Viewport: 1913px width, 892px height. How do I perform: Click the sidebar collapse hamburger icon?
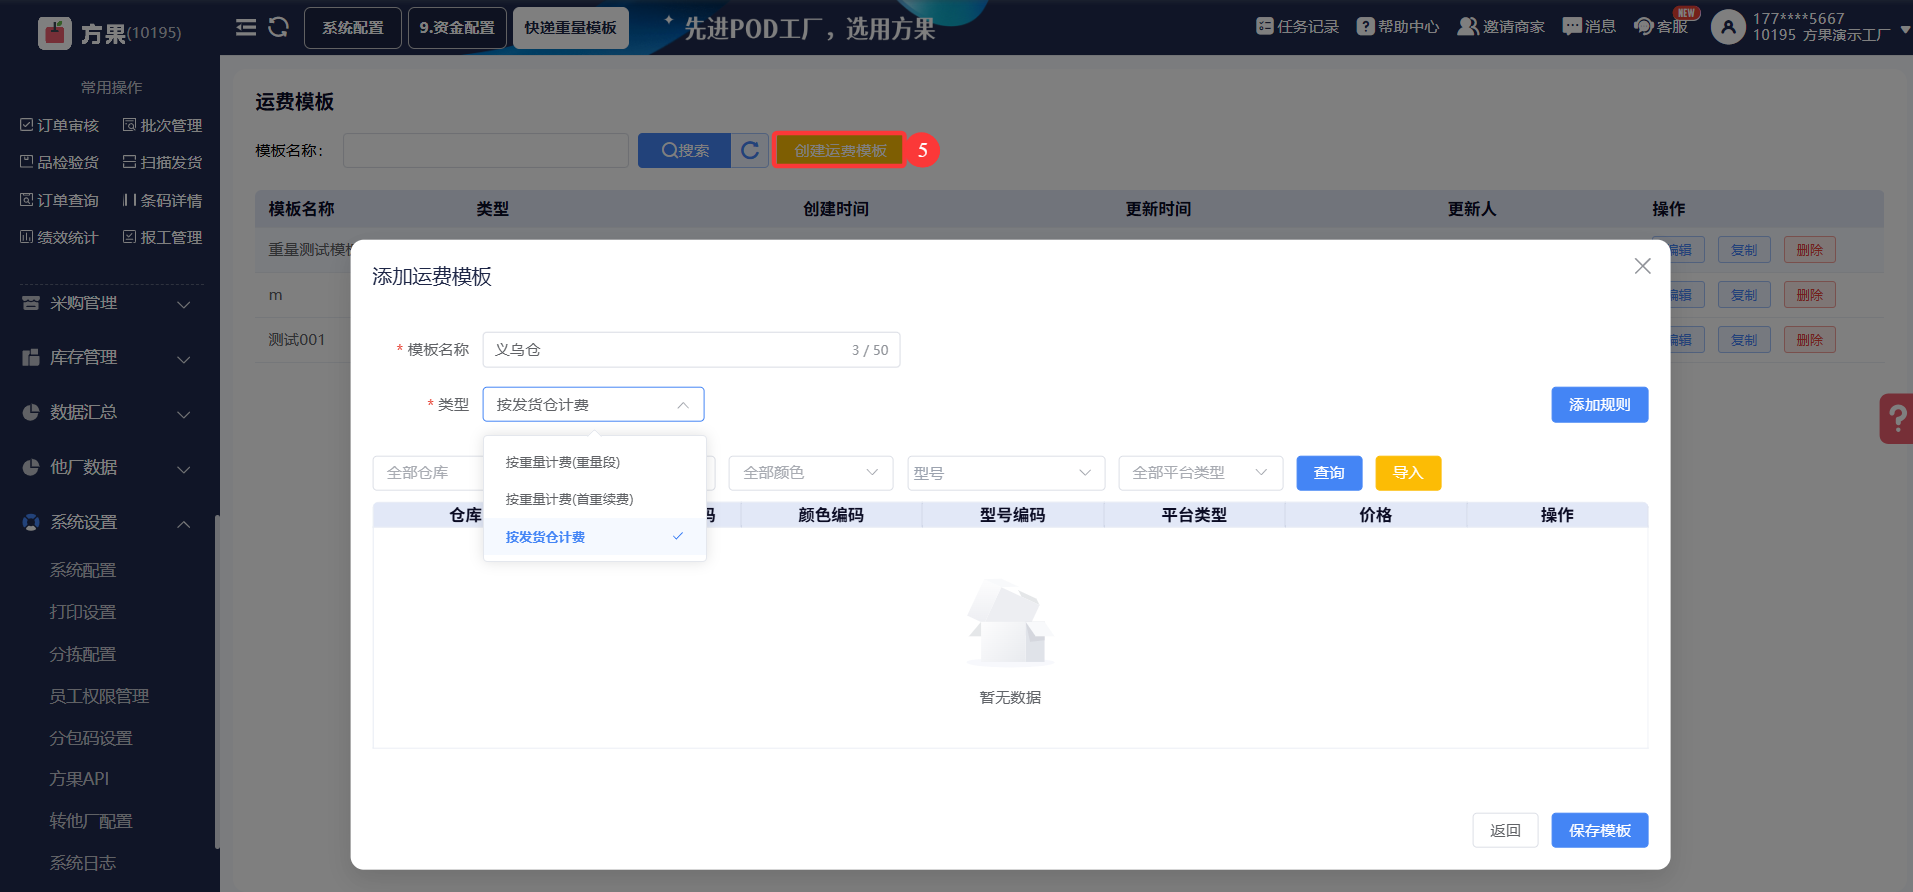pyautogui.click(x=246, y=27)
